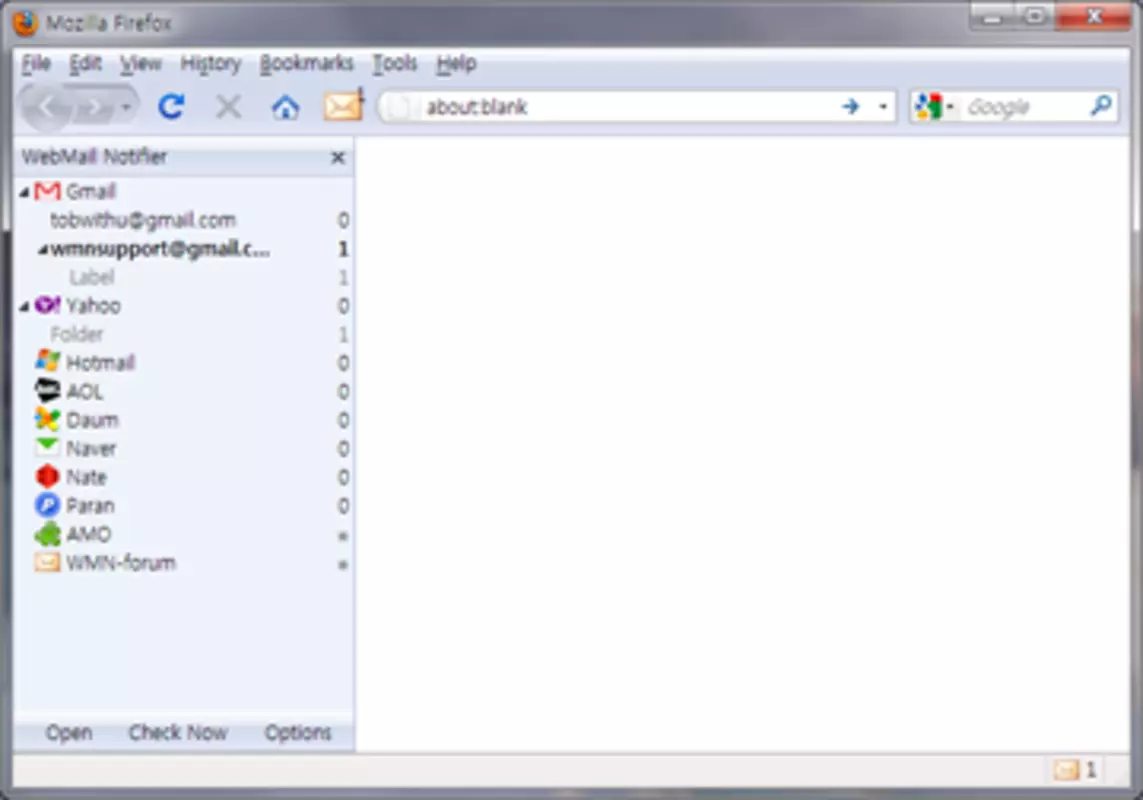Image resolution: width=1143 pixels, height=800 pixels.
Task: Click the Daum icon
Action: click(47, 419)
